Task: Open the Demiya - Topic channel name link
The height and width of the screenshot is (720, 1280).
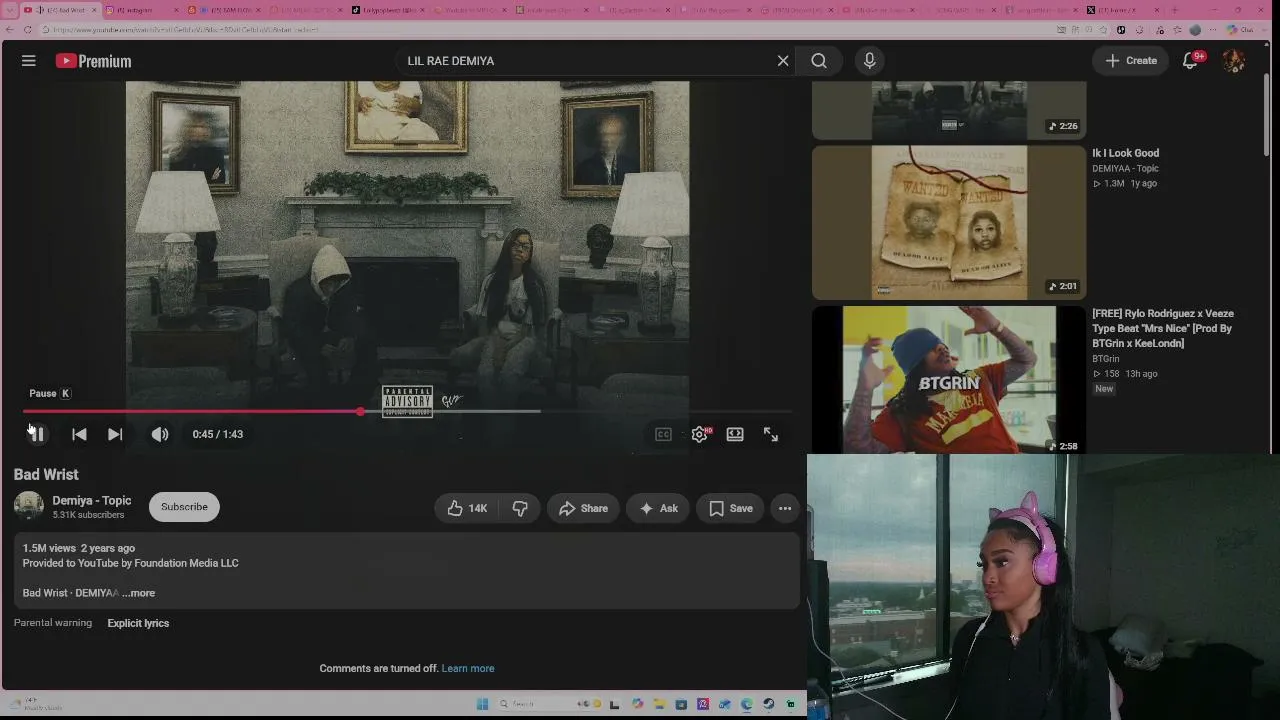Action: pyautogui.click(x=92, y=500)
